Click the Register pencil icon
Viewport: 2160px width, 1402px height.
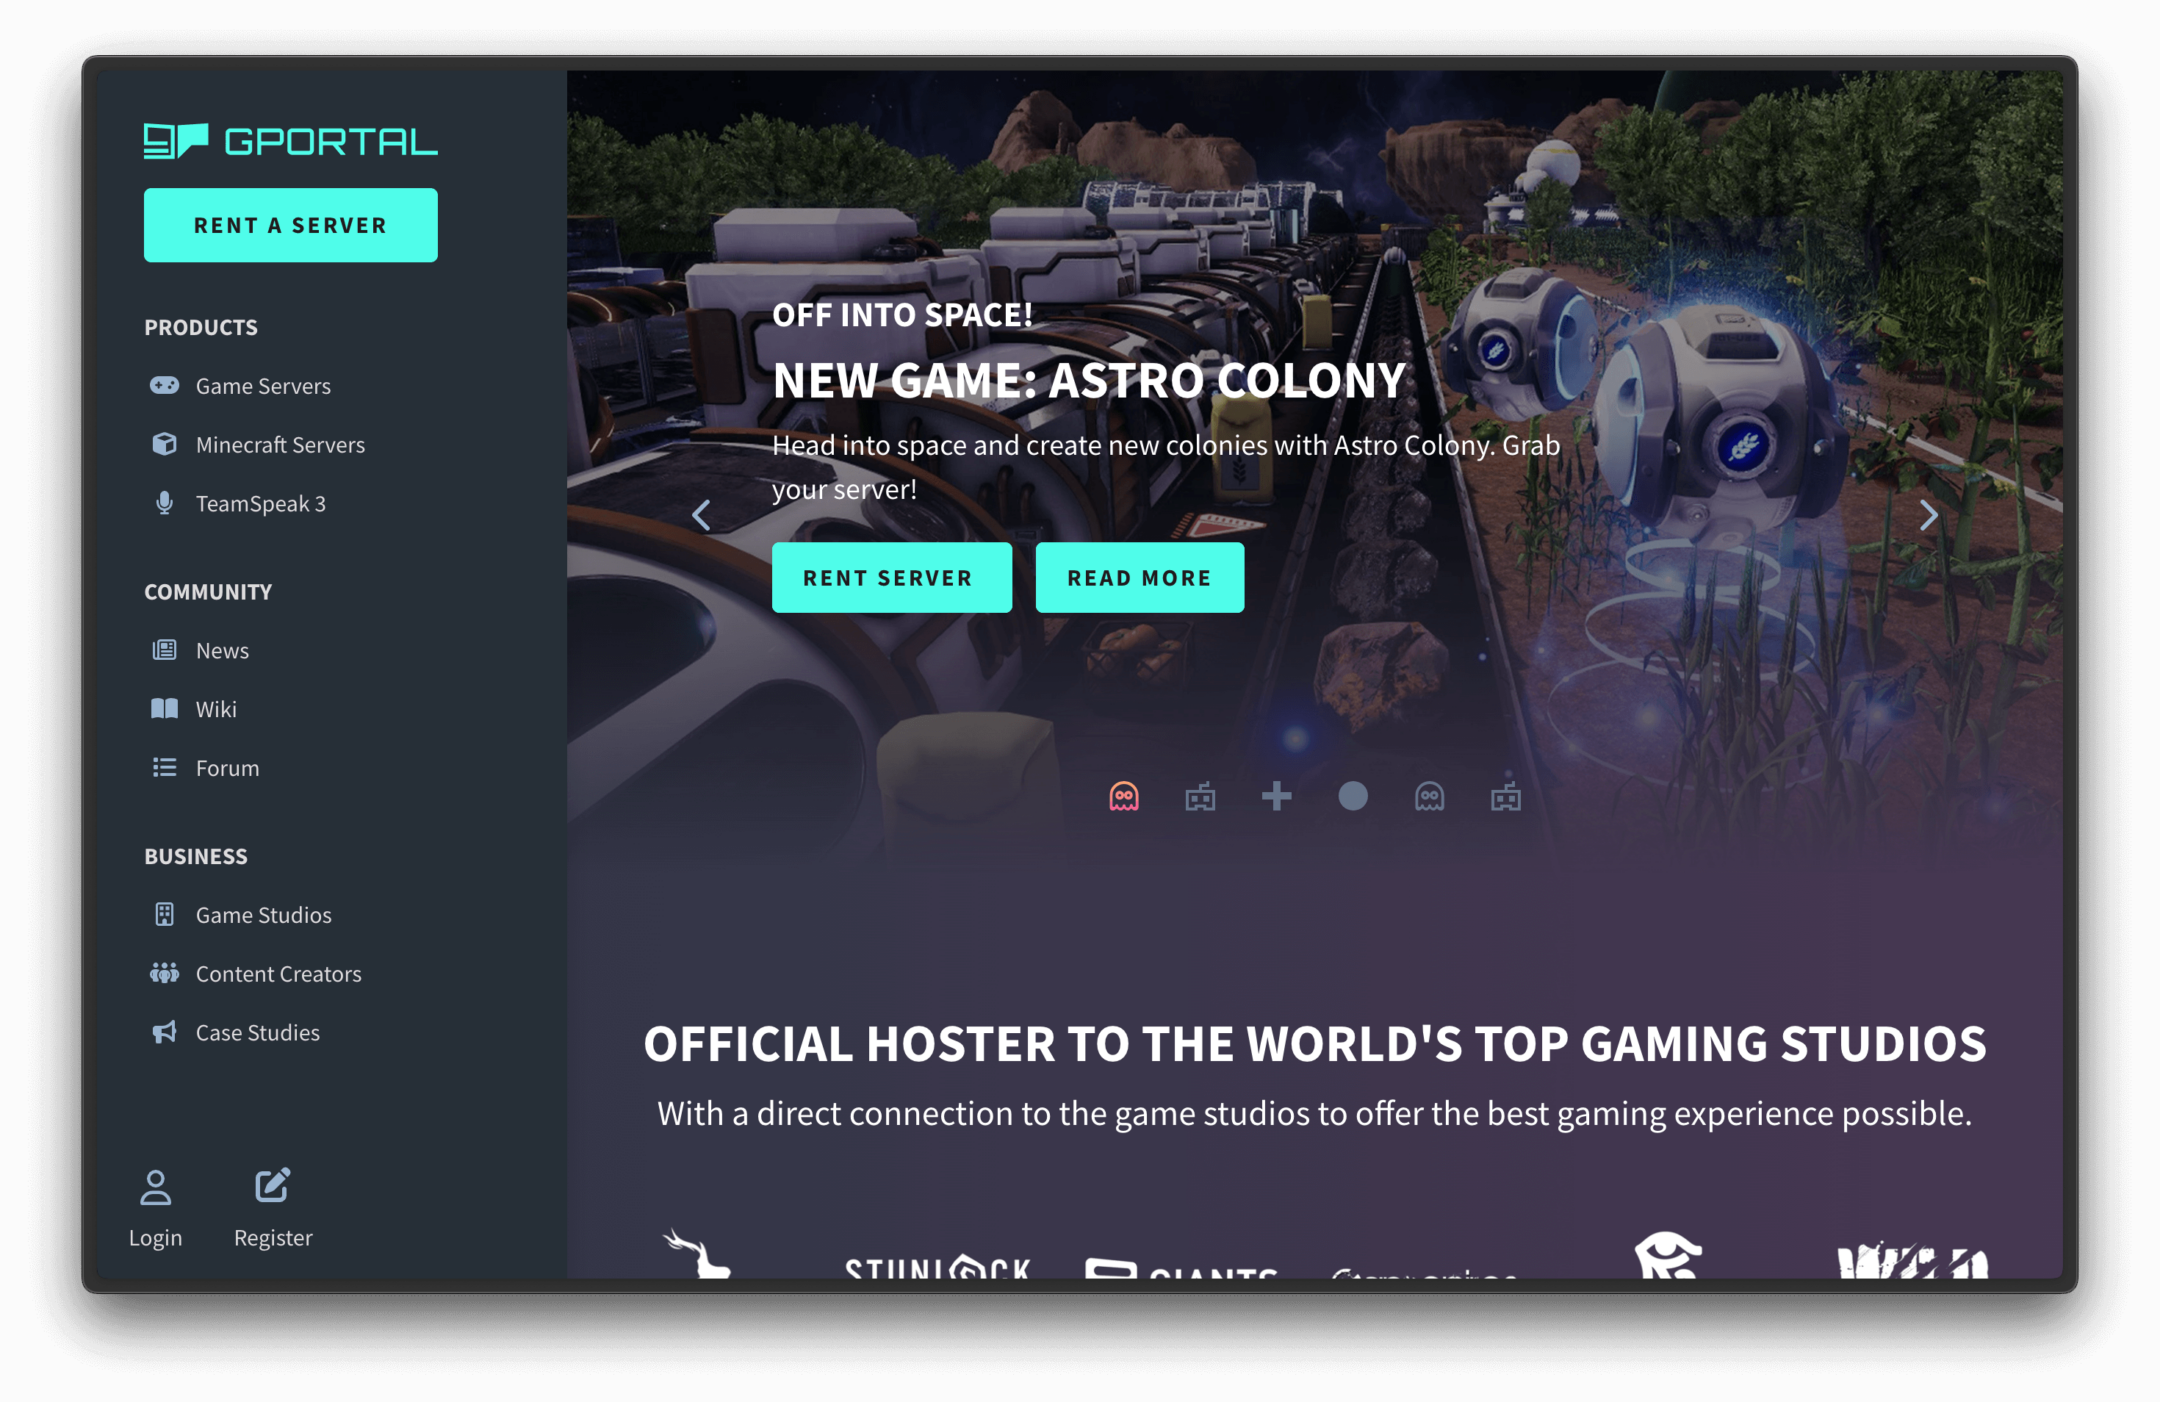(x=272, y=1186)
